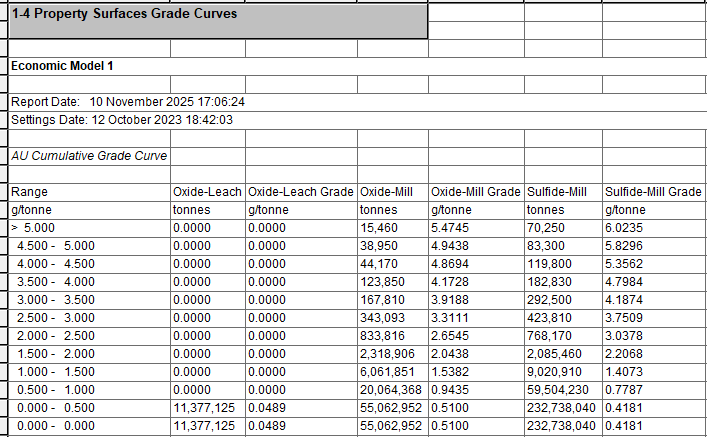Click the 'Oxide-Mill Grade' header cell

(x=475, y=192)
